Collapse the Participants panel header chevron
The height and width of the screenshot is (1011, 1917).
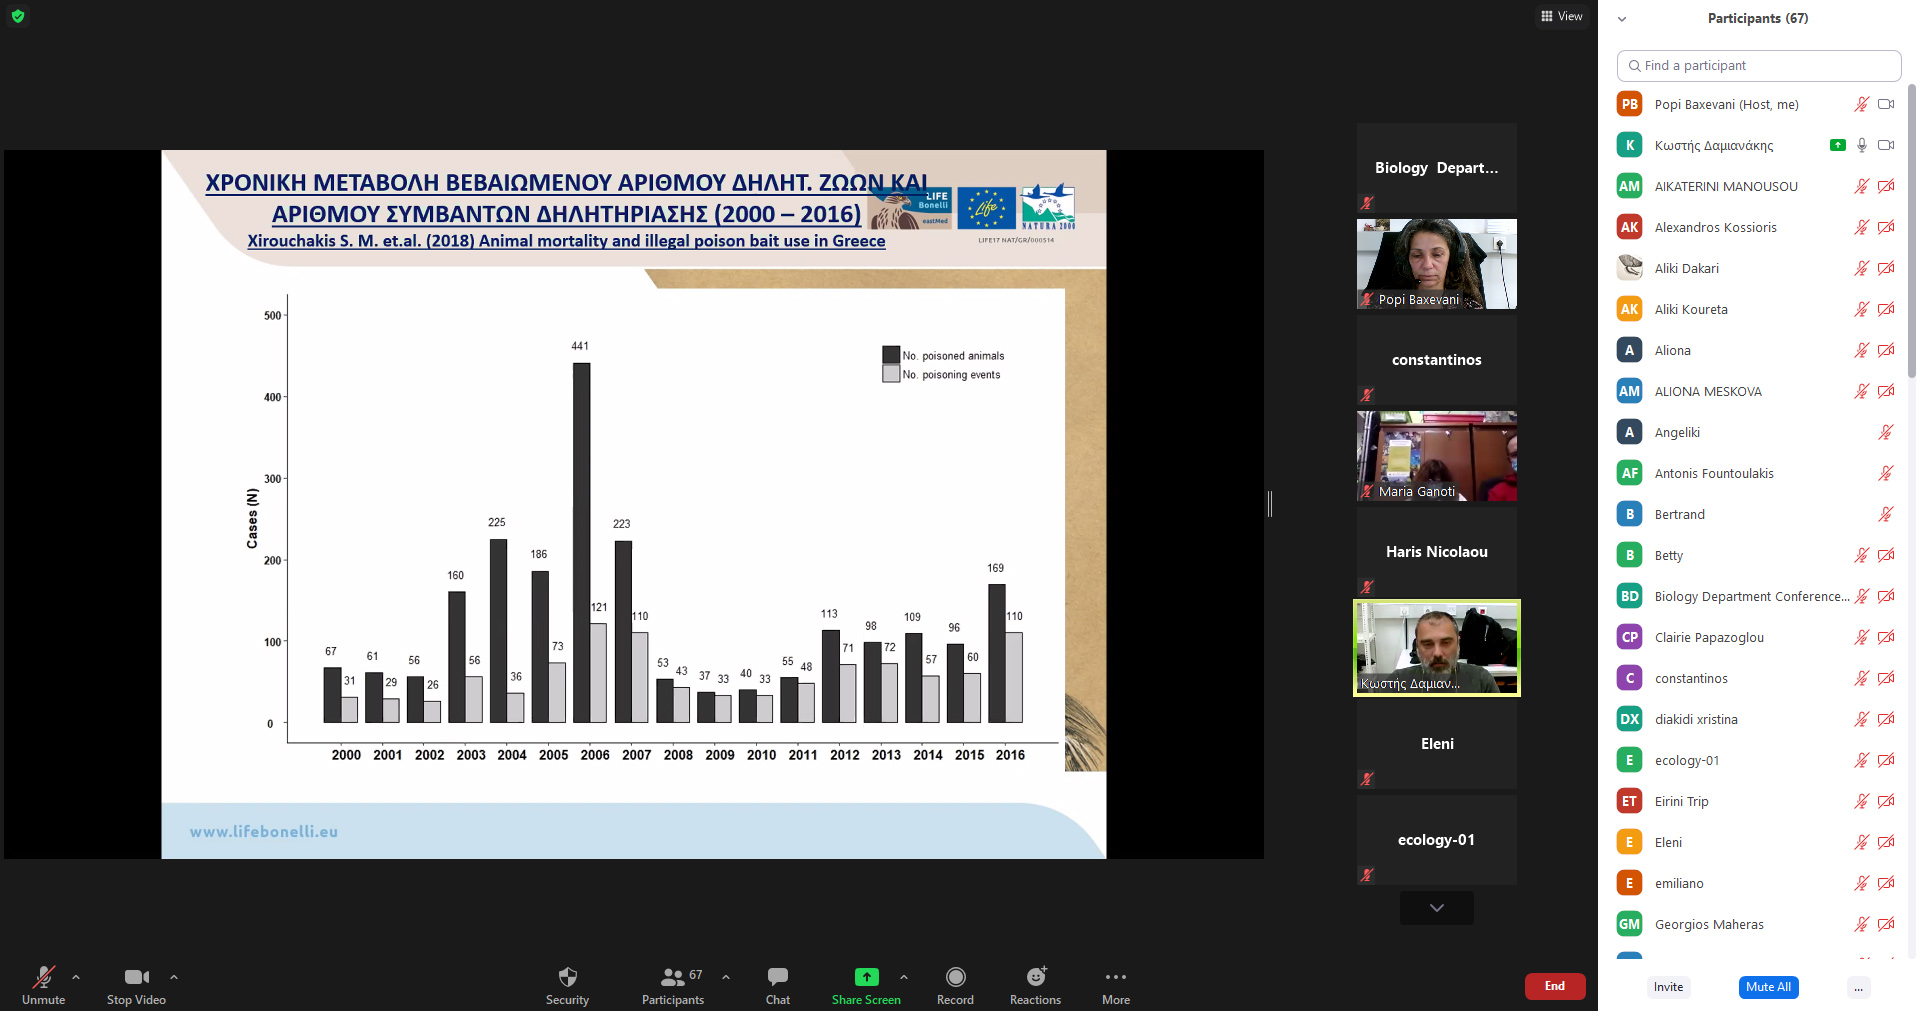pyautogui.click(x=1622, y=19)
